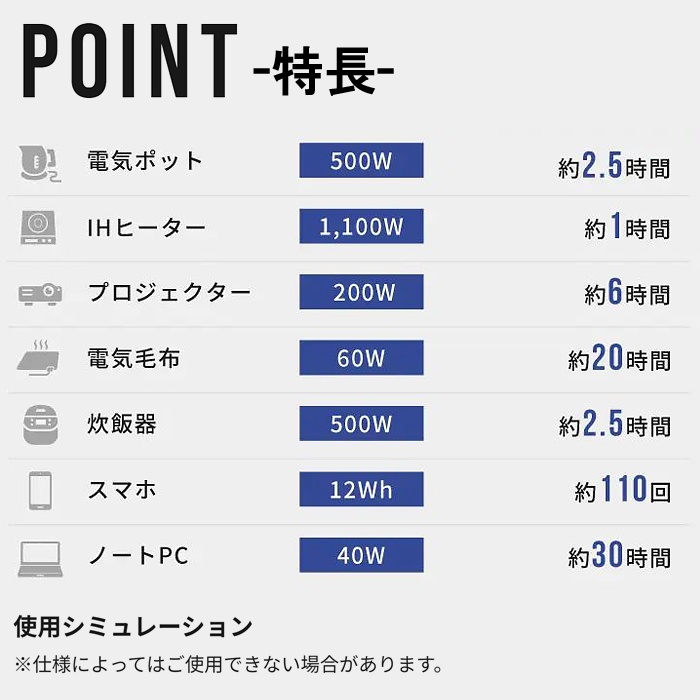Viewport: 700px width, 700px height.
Task: Click the 約30時間 runtime text
Action: pyautogui.click(x=619, y=555)
